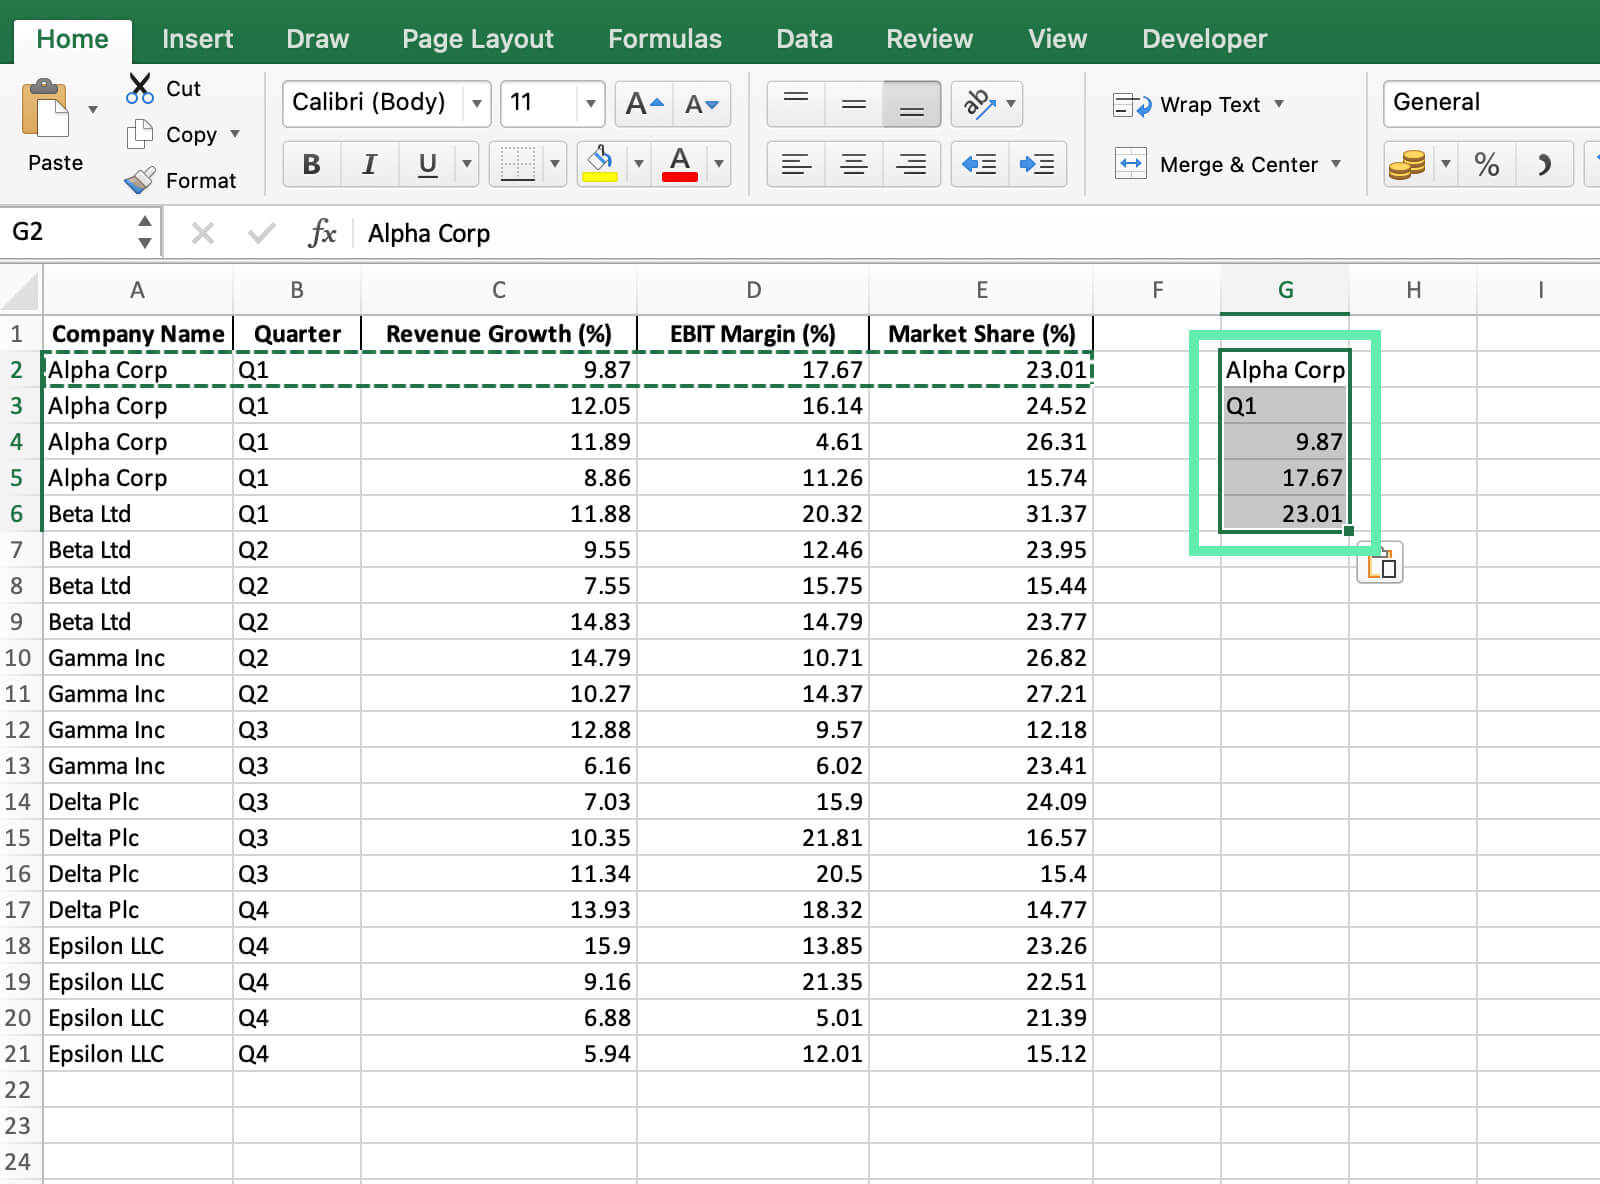This screenshot has height=1184, width=1600.
Task: Set middle vertical alignment
Action: point(854,103)
